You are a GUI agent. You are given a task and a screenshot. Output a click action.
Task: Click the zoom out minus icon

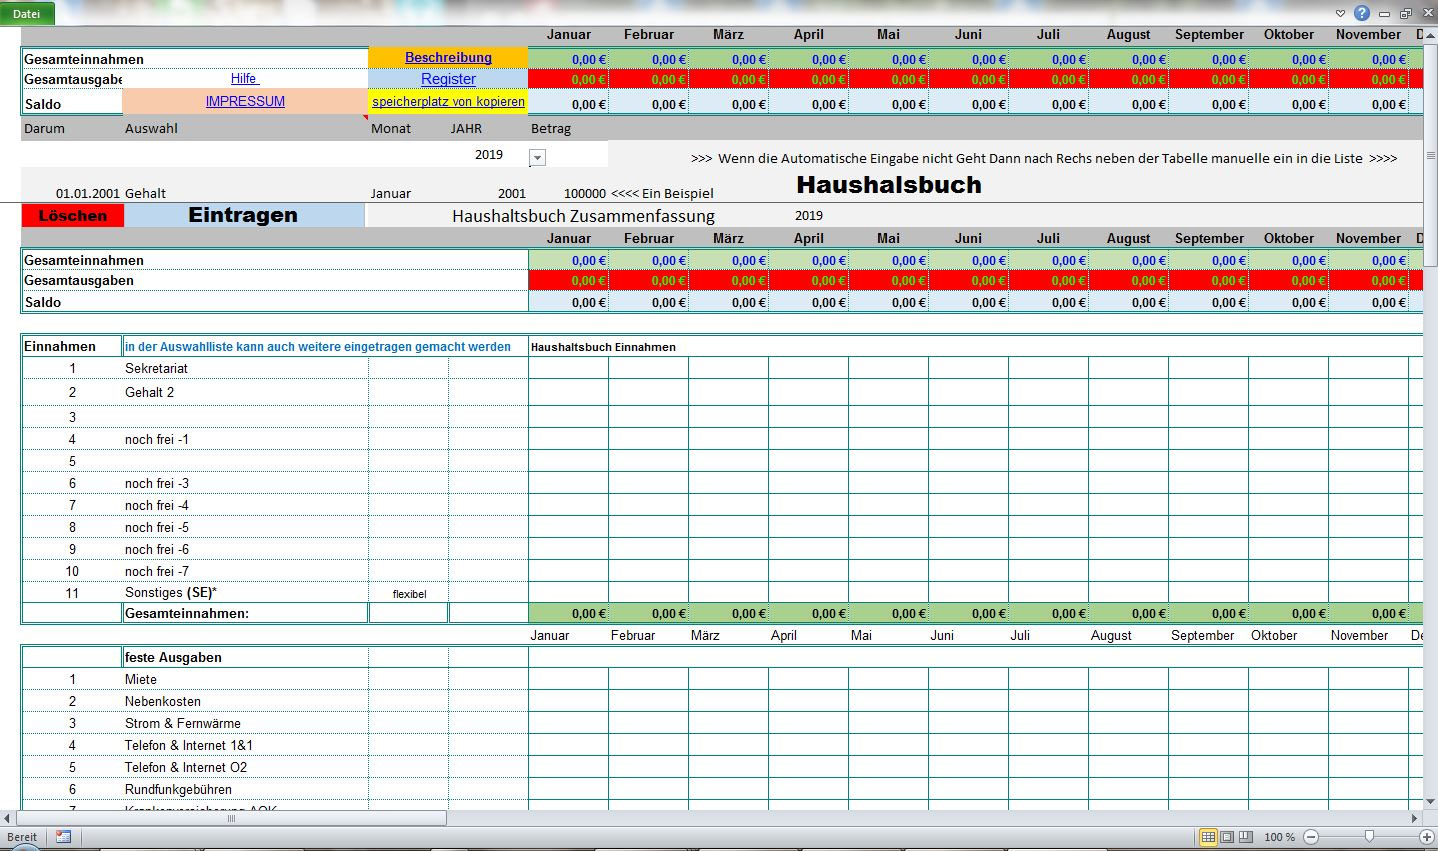click(1311, 837)
